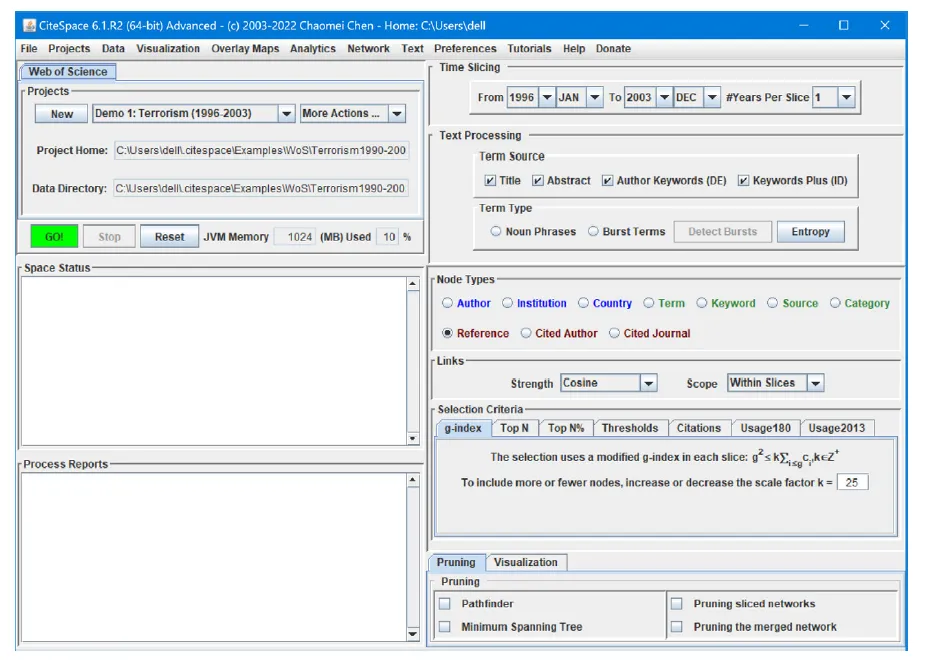The image size is (928, 662).
Task: Open the Network menu
Action: 368,49
